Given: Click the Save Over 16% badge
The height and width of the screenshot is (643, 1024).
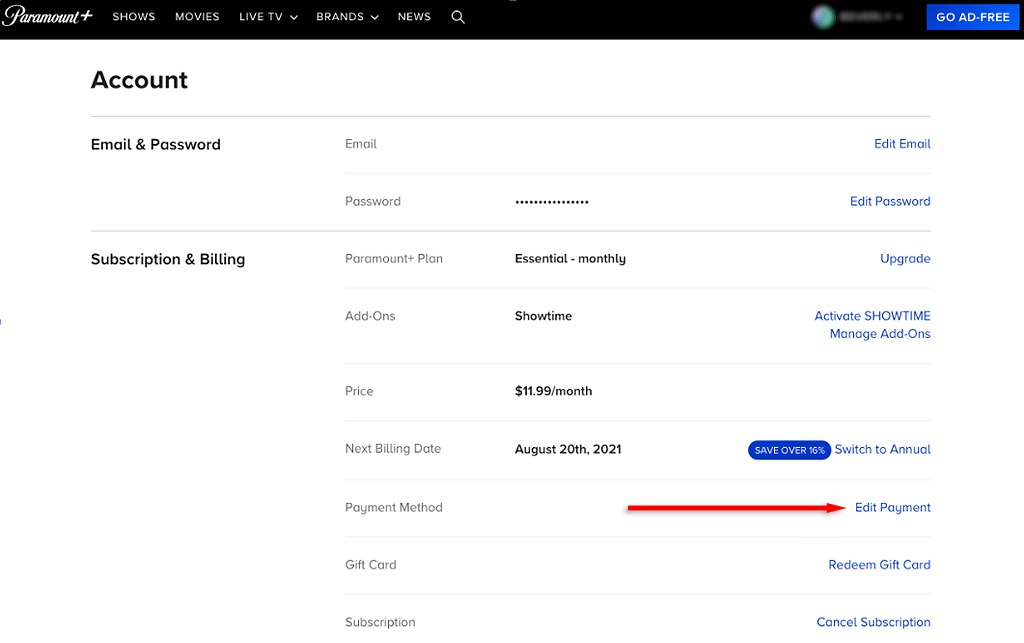Looking at the screenshot, I should click(x=789, y=450).
